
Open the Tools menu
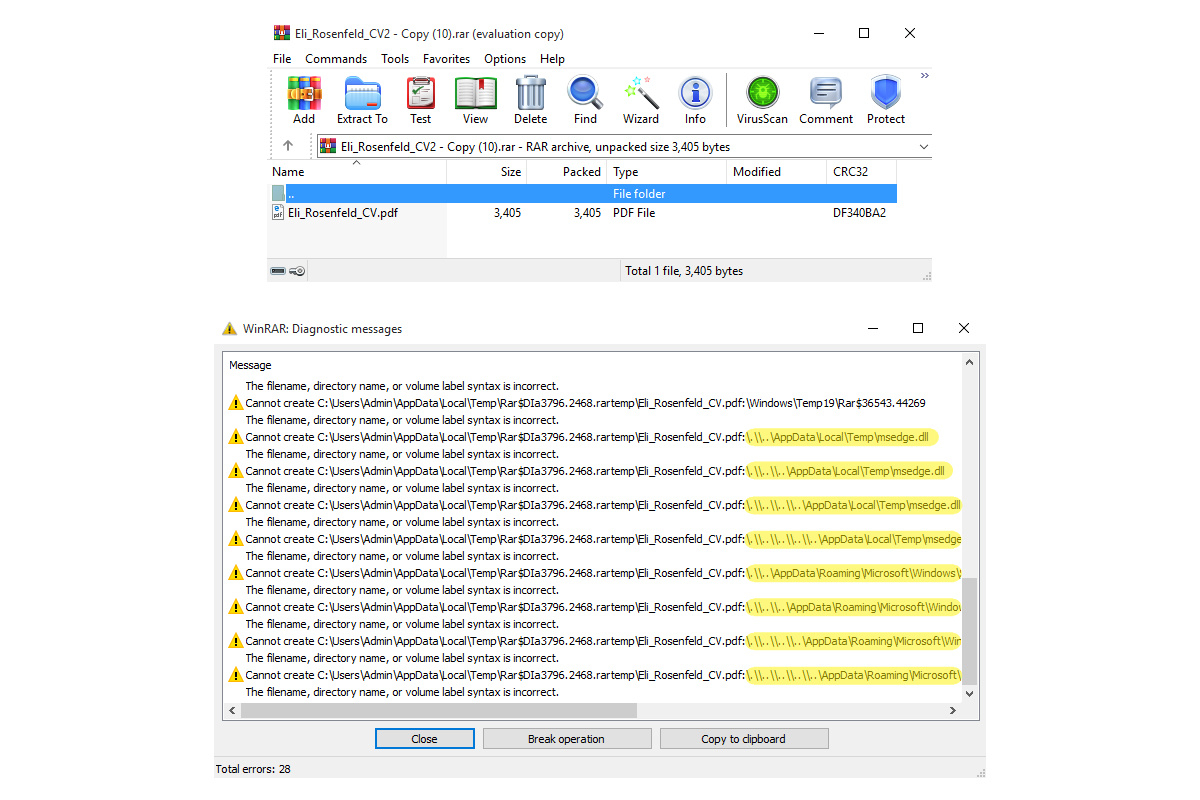(395, 59)
